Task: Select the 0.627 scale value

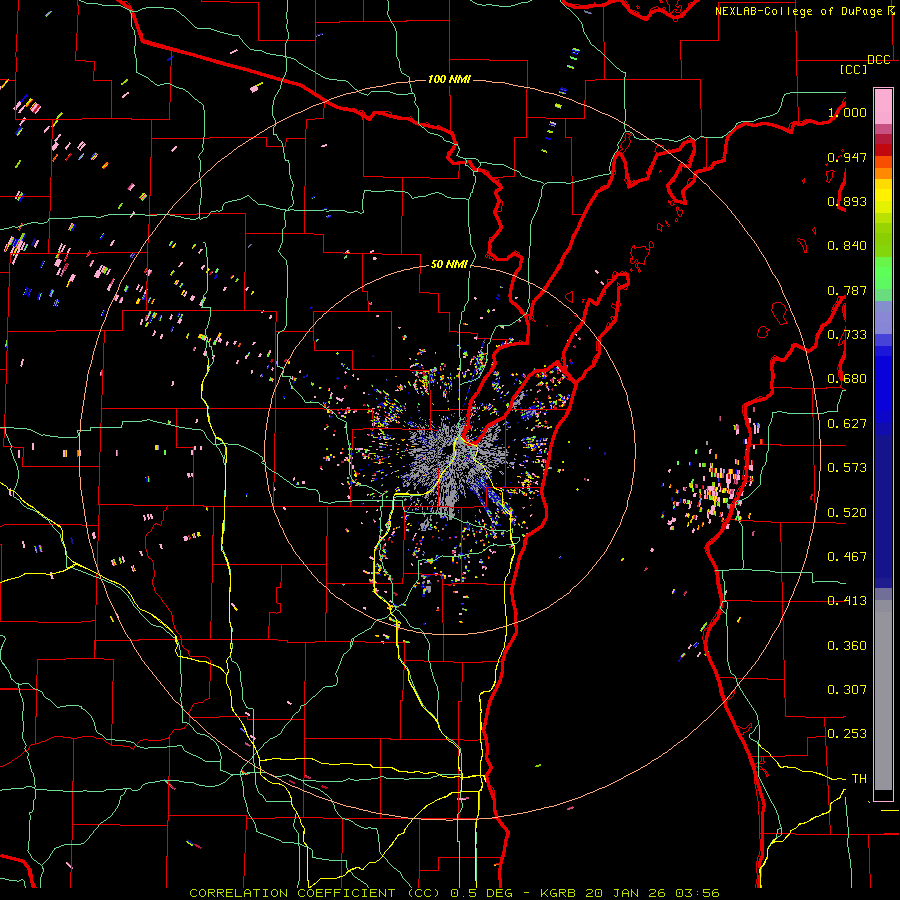Action: [x=847, y=424]
